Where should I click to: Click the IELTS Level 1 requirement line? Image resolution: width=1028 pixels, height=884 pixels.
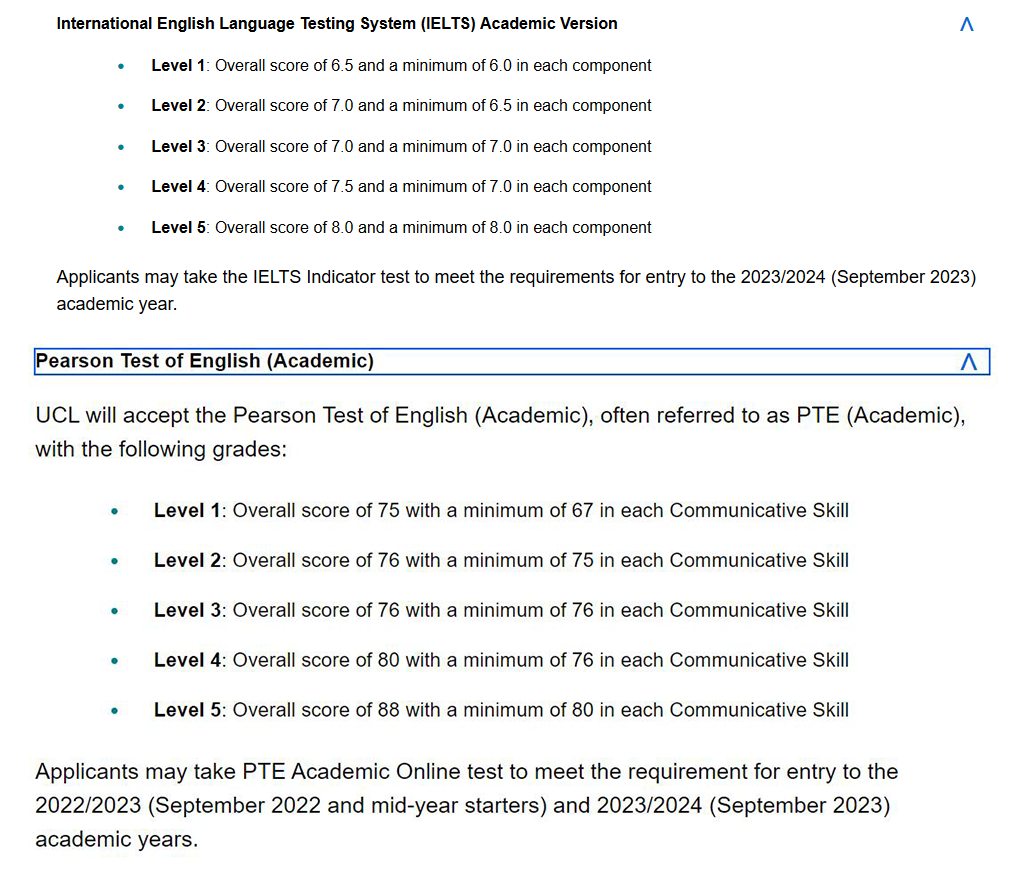click(401, 66)
